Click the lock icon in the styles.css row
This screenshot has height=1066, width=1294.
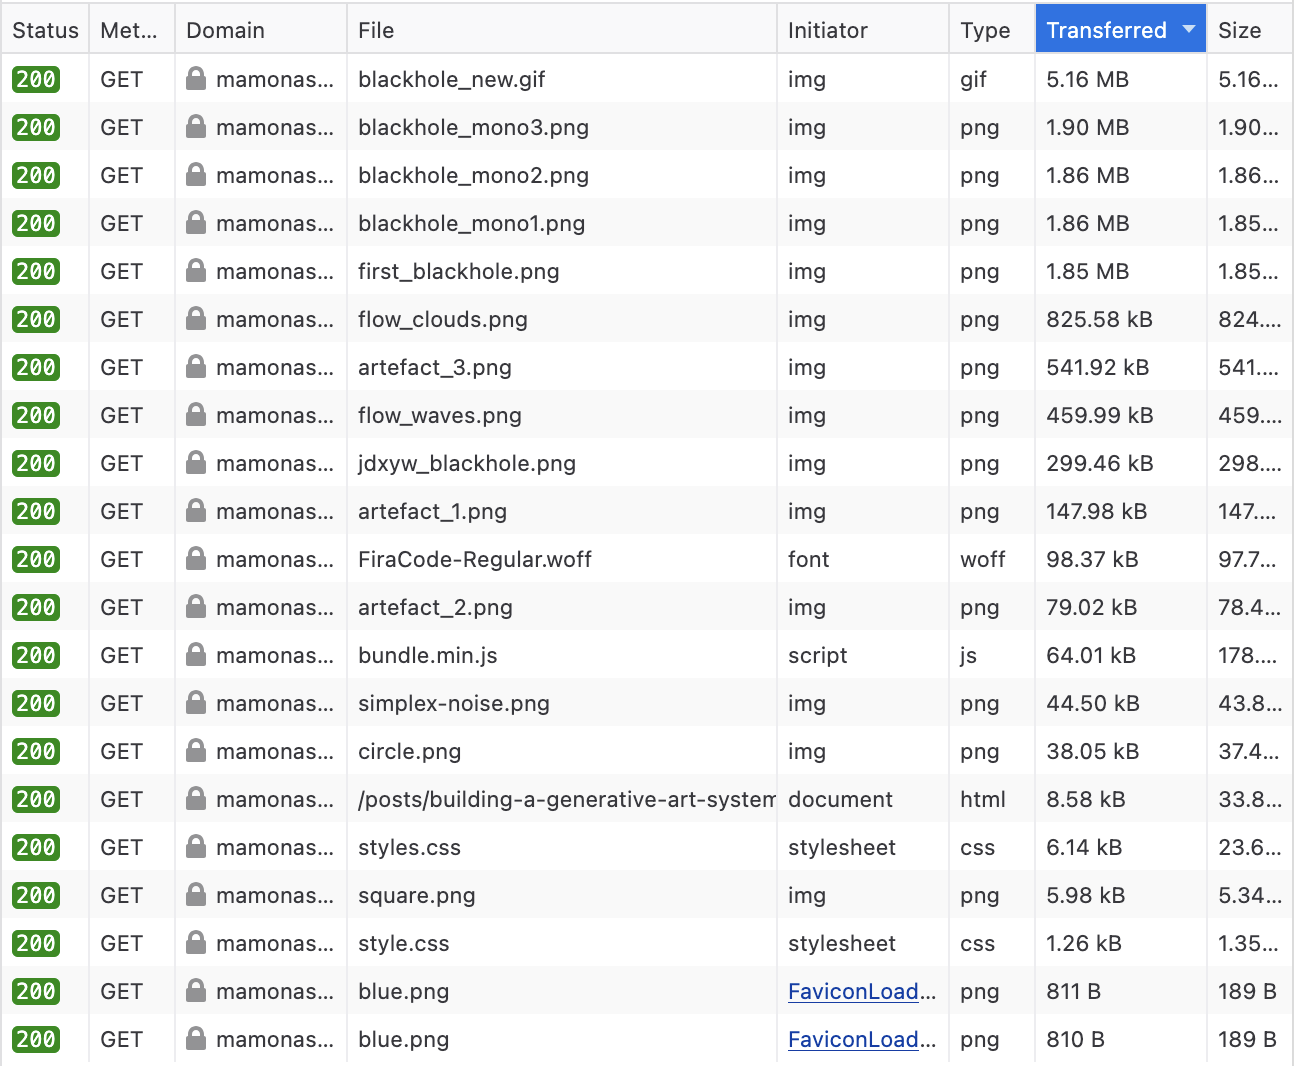tap(196, 847)
